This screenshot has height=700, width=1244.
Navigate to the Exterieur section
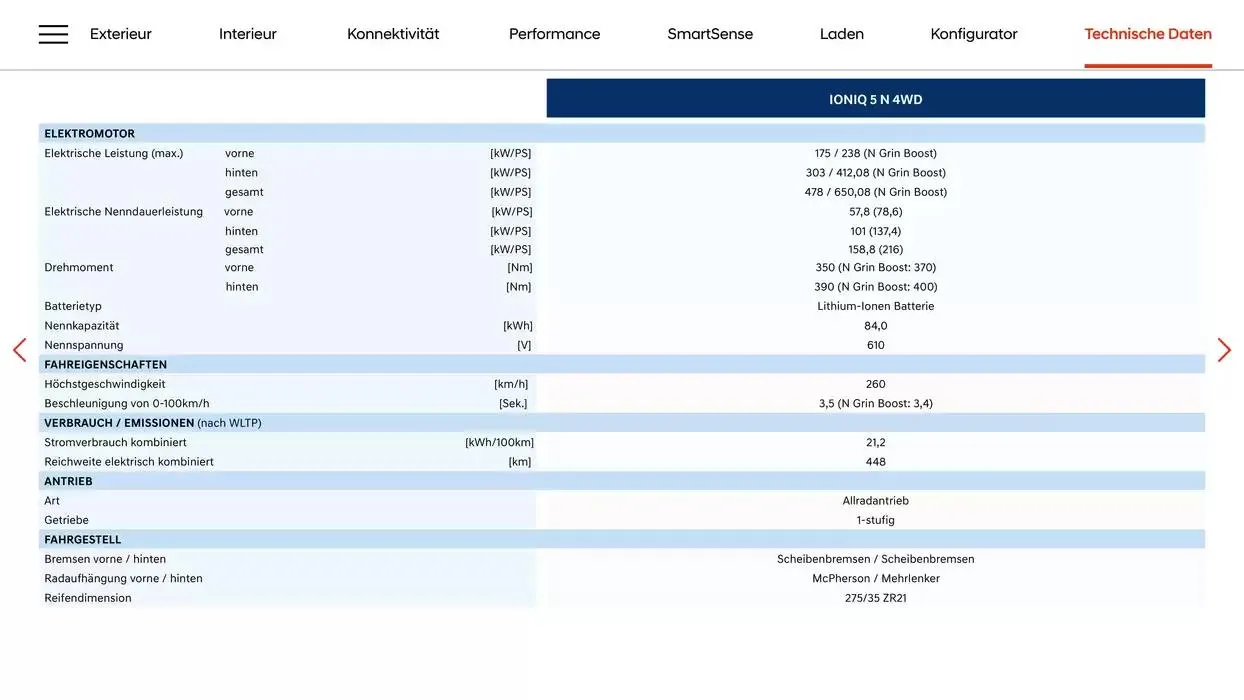[x=120, y=32]
